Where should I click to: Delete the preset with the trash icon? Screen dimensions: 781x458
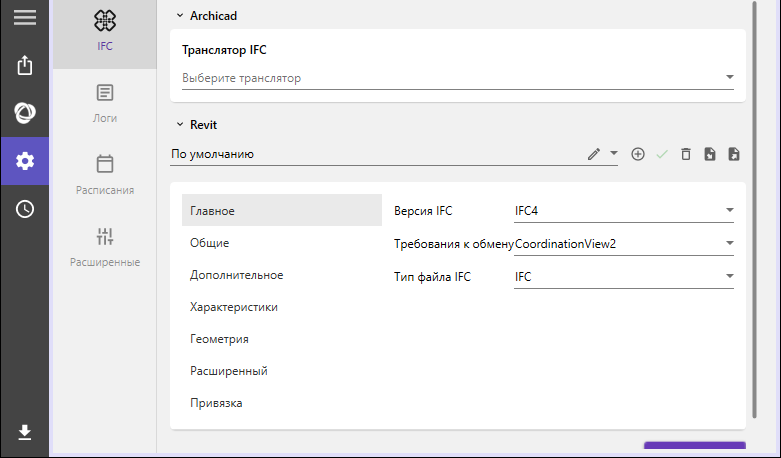686,154
